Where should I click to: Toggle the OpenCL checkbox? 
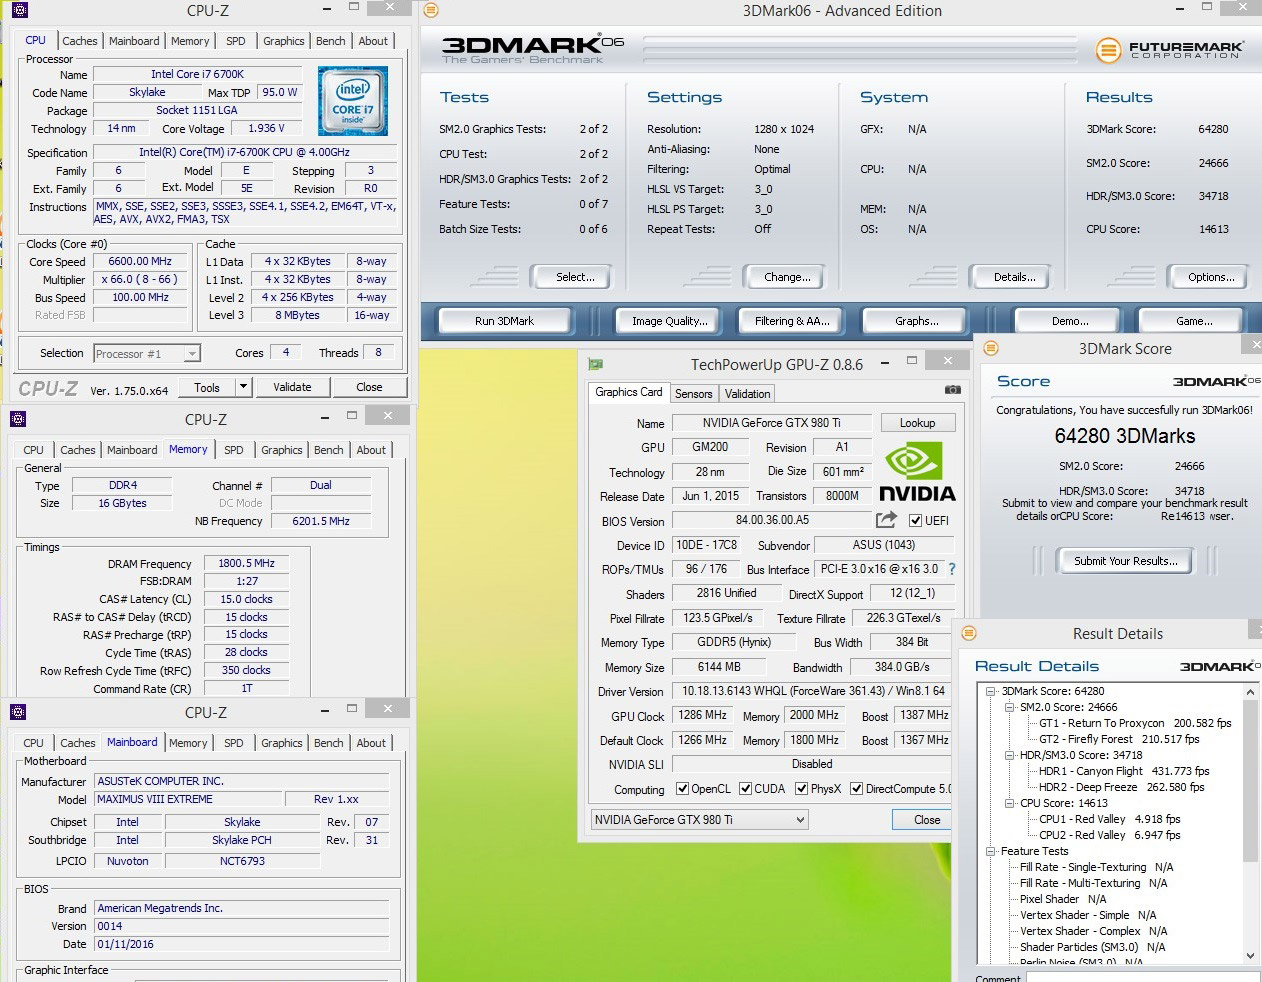click(682, 789)
